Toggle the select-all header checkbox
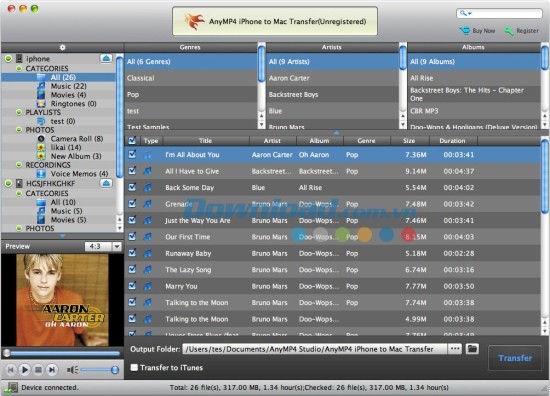Viewport: 550px width, 396px height. (x=132, y=141)
